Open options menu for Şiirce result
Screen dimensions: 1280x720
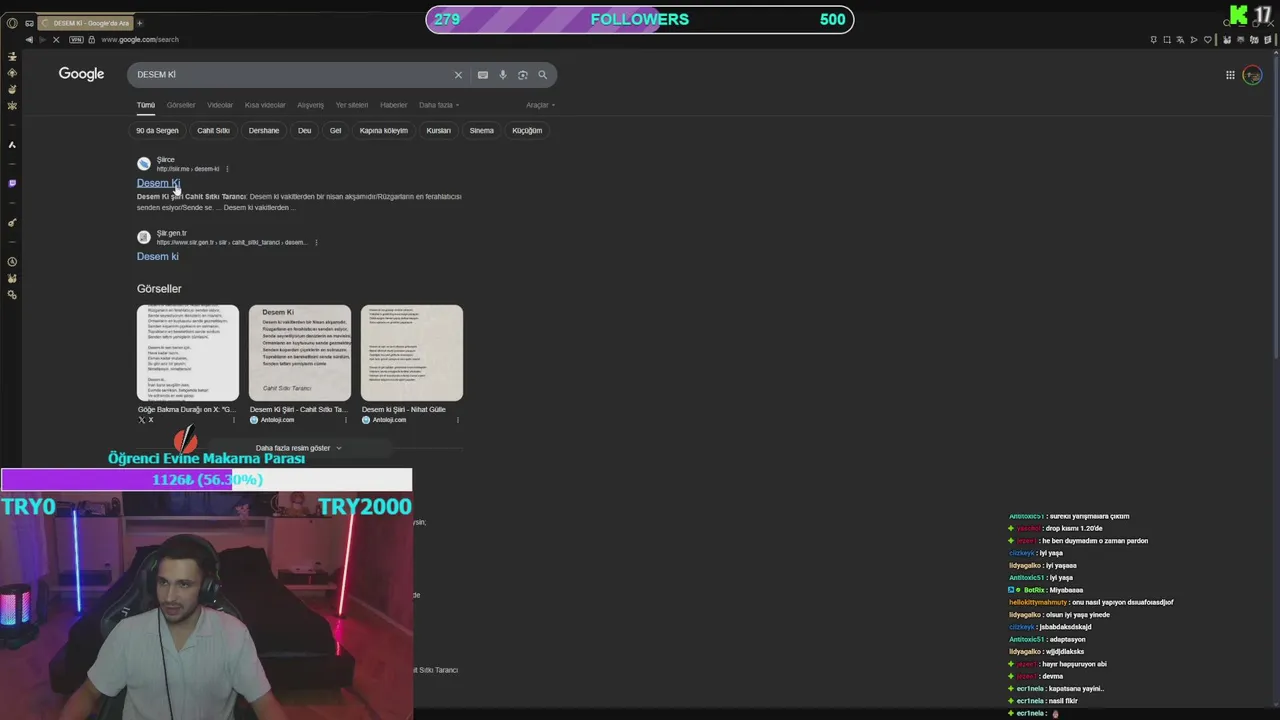[227, 169]
